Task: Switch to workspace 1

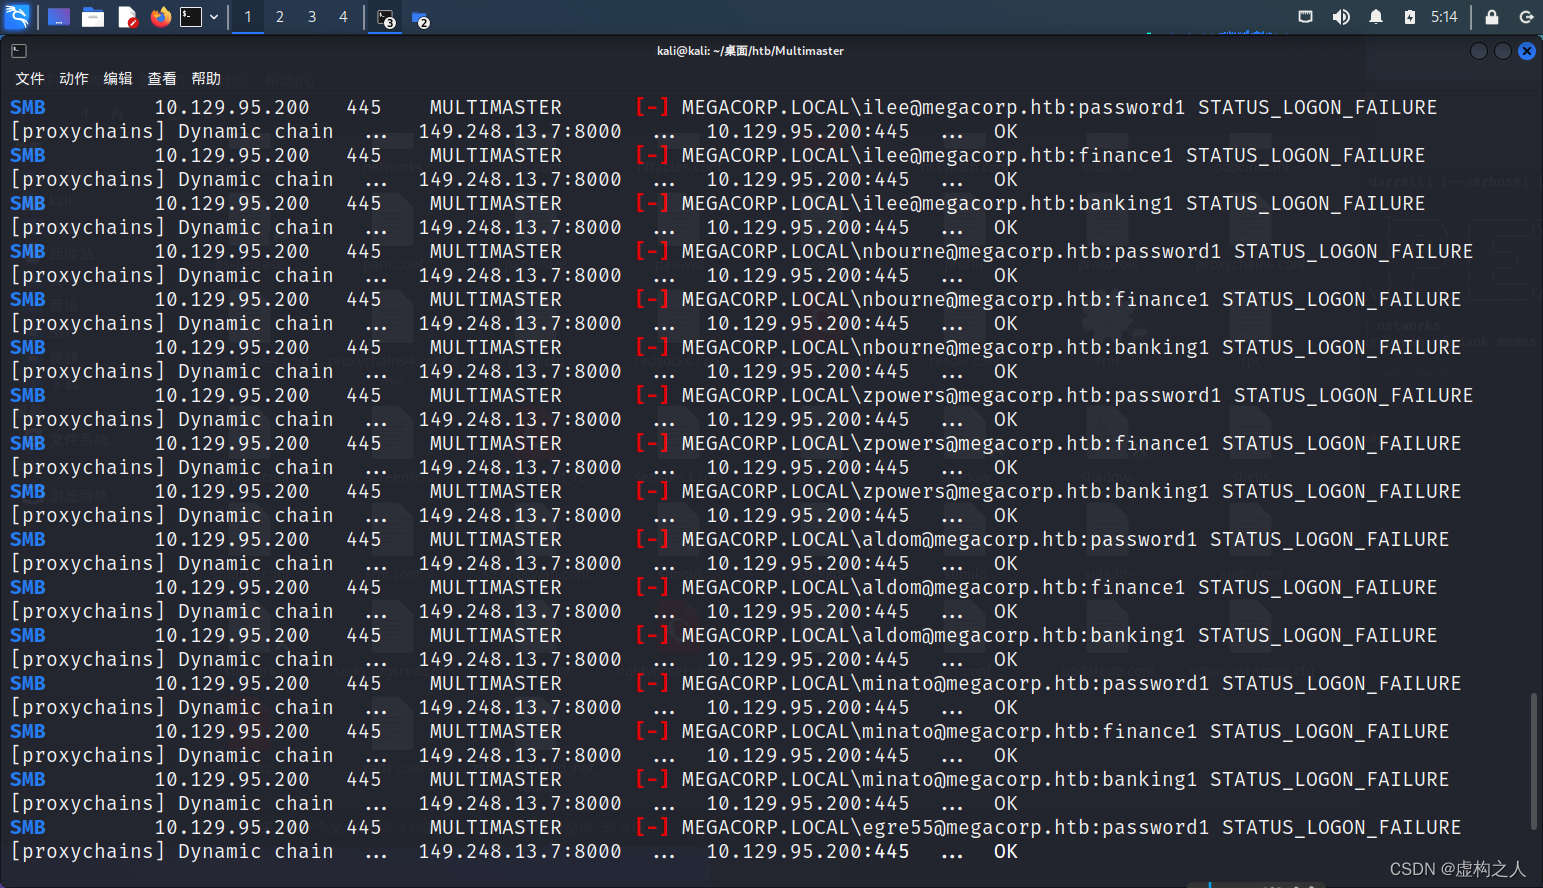Action: pyautogui.click(x=248, y=17)
